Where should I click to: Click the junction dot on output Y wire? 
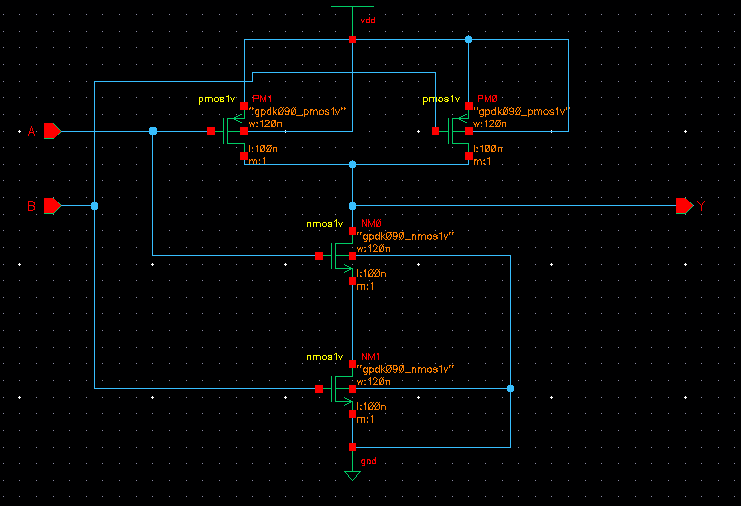(352, 205)
